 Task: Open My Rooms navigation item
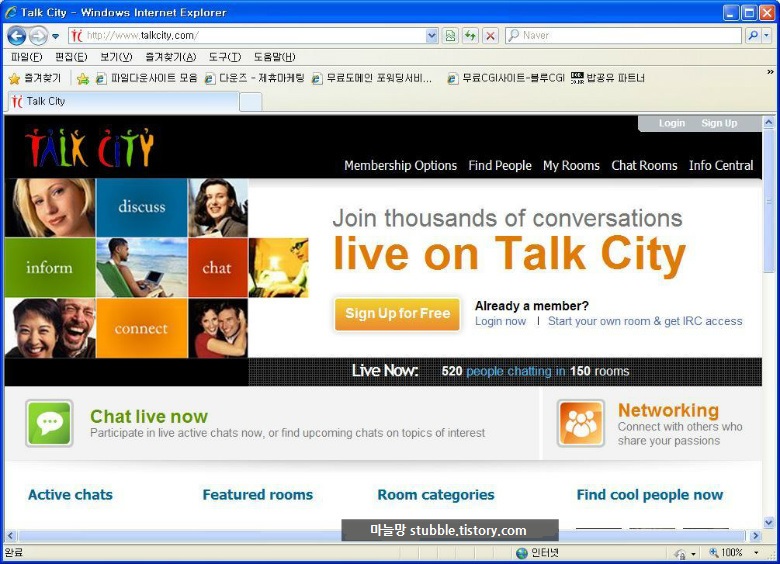coord(571,166)
